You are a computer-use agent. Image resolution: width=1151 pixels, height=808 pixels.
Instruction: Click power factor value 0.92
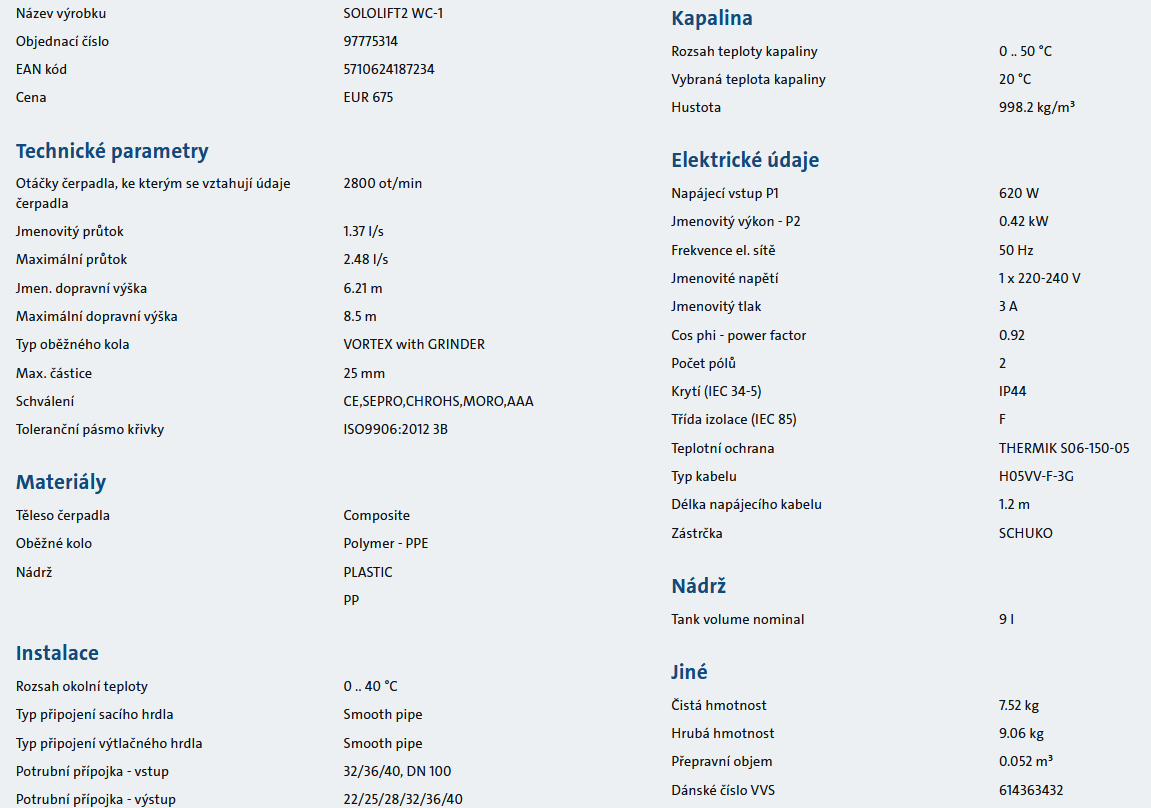pyautogui.click(x=1012, y=335)
